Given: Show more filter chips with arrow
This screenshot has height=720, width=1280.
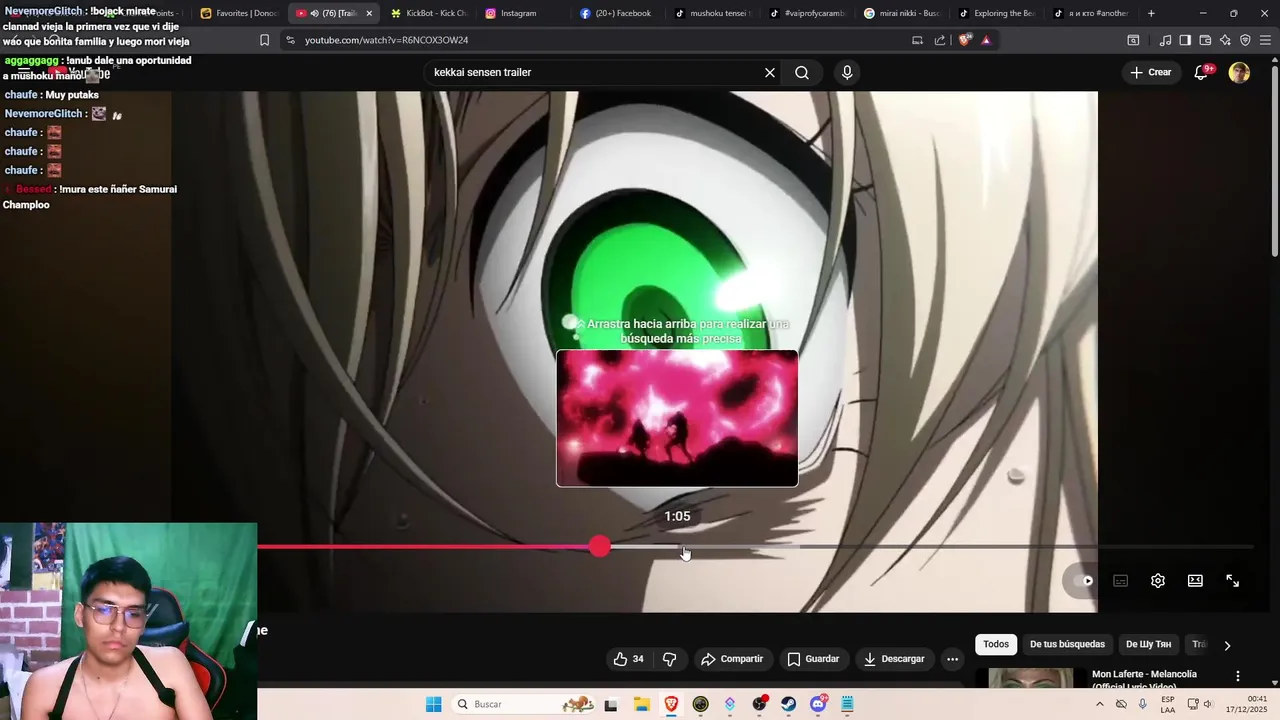Looking at the screenshot, I should click(x=1227, y=646).
